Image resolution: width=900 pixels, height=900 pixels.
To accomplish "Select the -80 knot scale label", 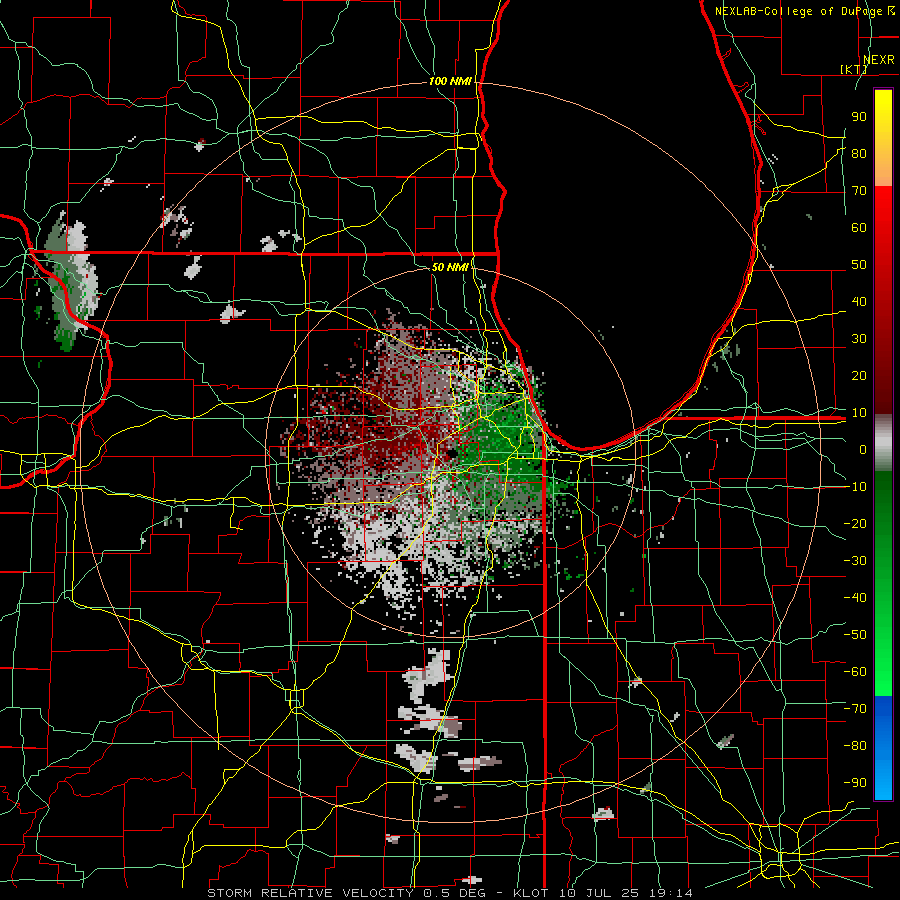I will (855, 746).
